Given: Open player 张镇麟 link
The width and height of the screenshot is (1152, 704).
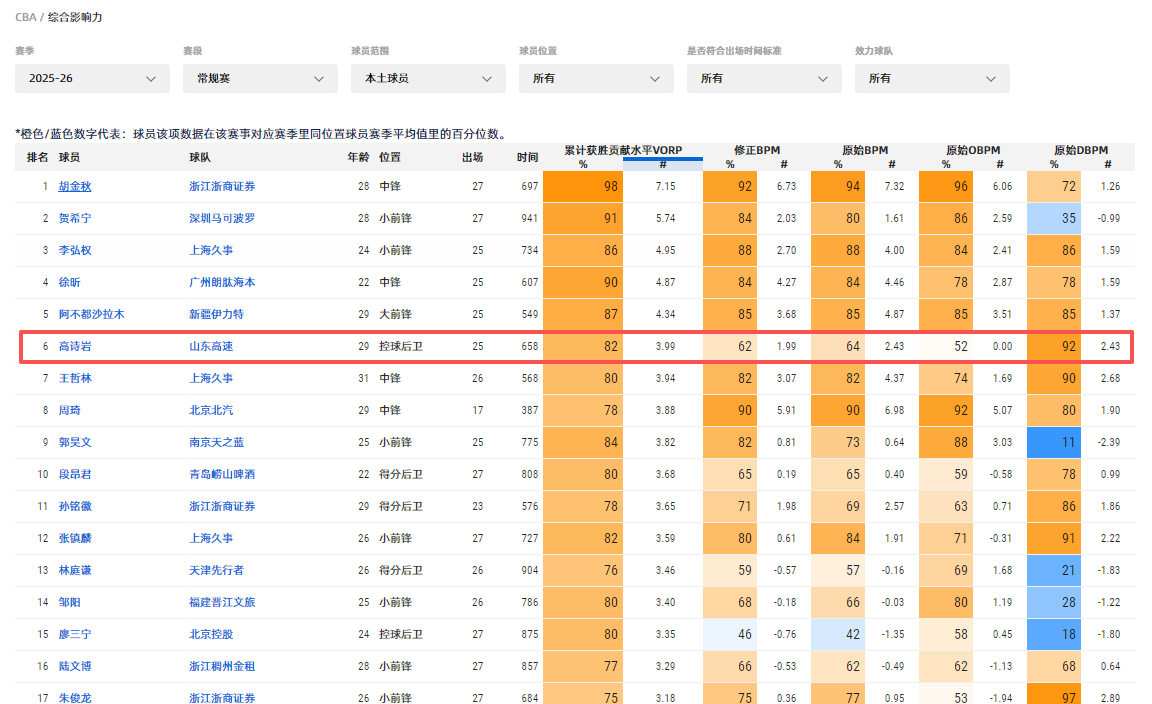Looking at the screenshot, I should point(75,538).
